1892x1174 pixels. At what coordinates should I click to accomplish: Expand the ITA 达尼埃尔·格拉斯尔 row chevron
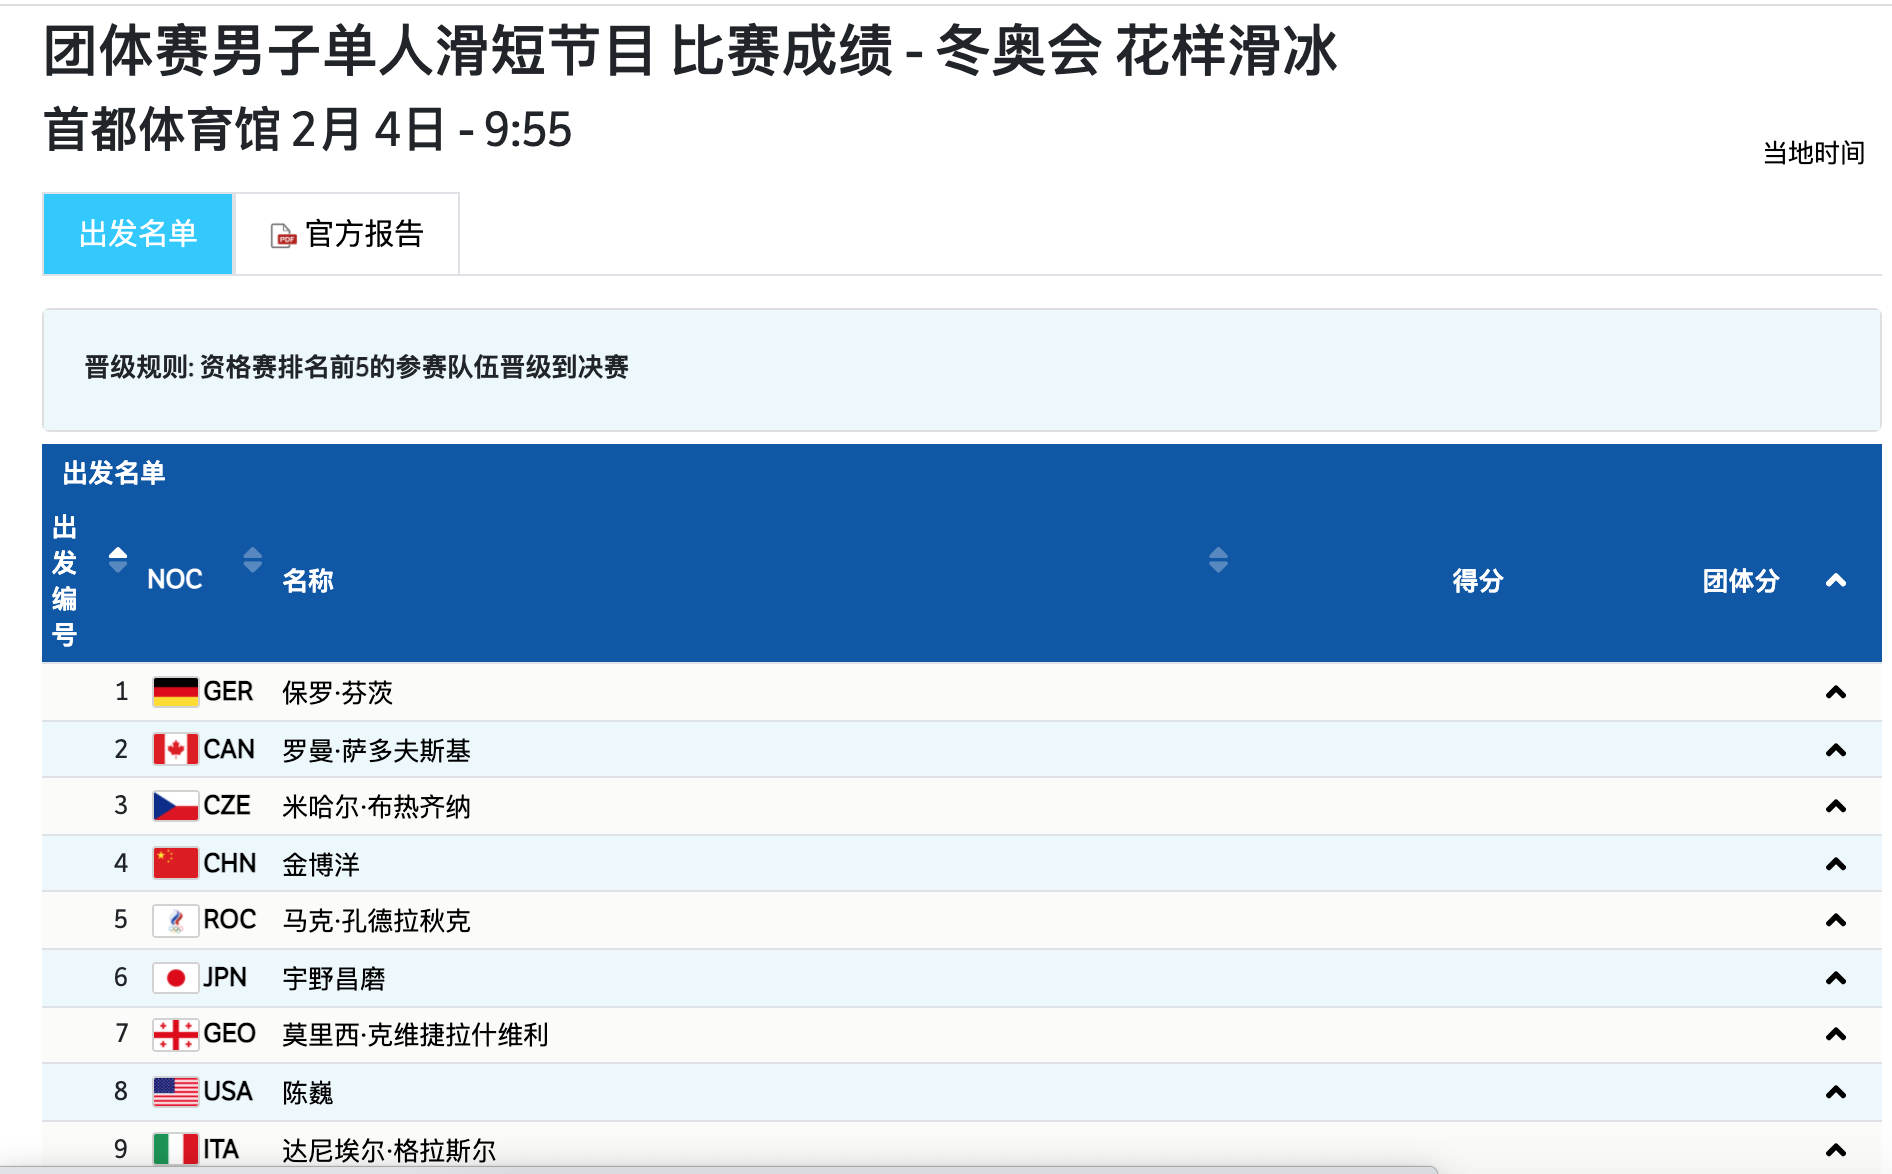pyautogui.click(x=1836, y=1150)
